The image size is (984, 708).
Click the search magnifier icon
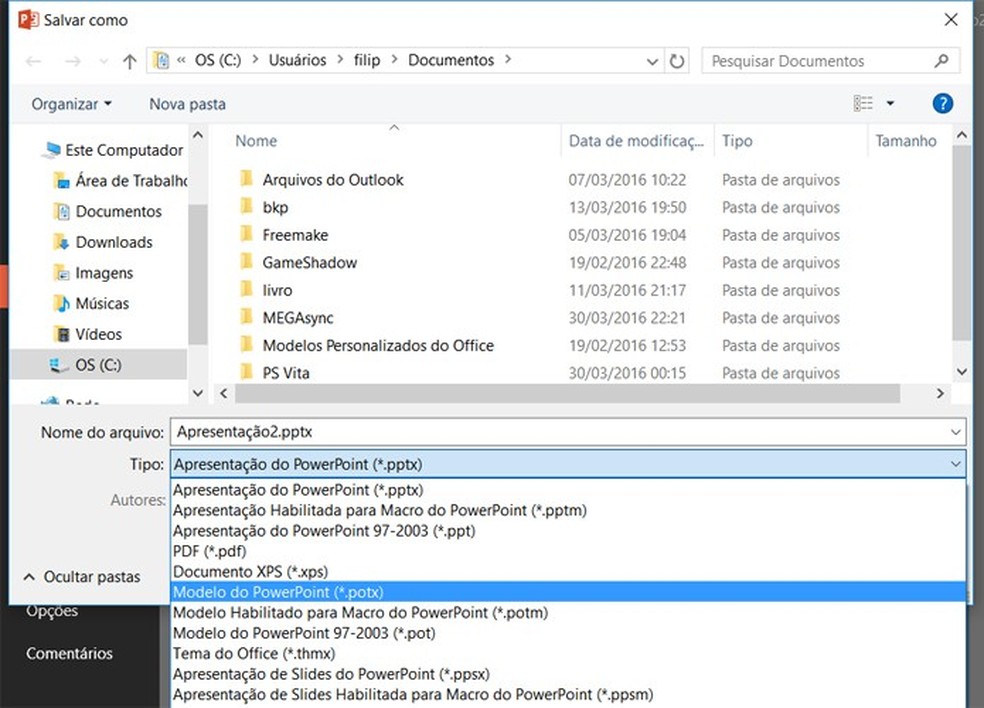[941, 61]
